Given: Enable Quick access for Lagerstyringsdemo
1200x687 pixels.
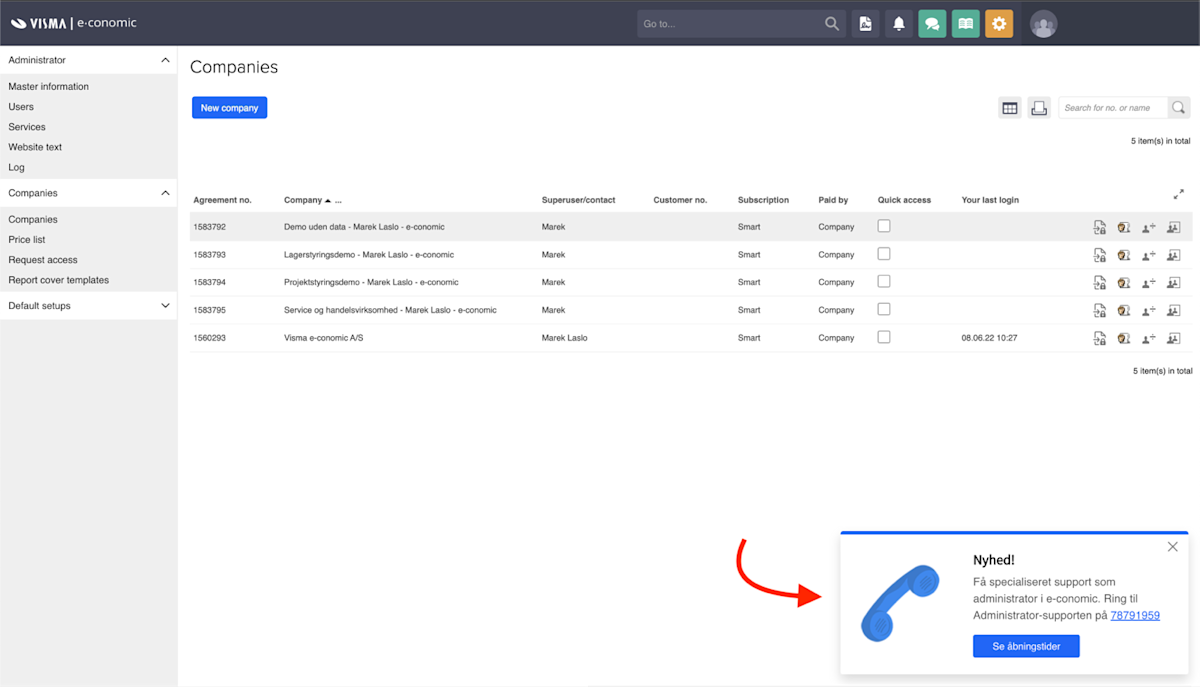Looking at the screenshot, I should [884, 254].
